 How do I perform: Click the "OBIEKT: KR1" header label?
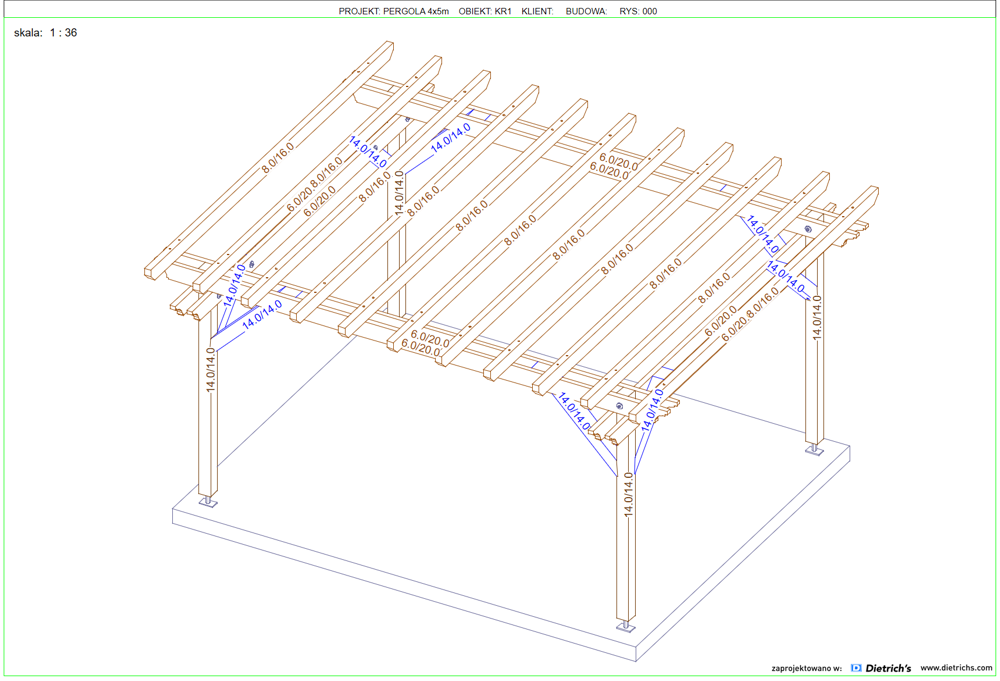click(485, 11)
